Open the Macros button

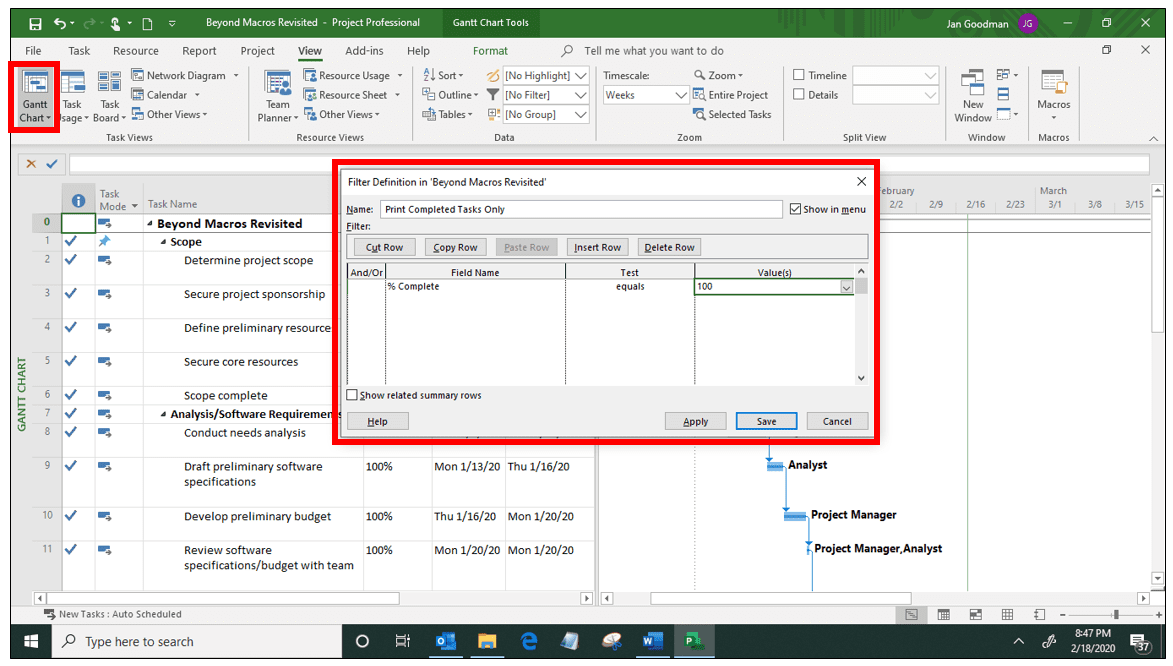[x=1053, y=97]
